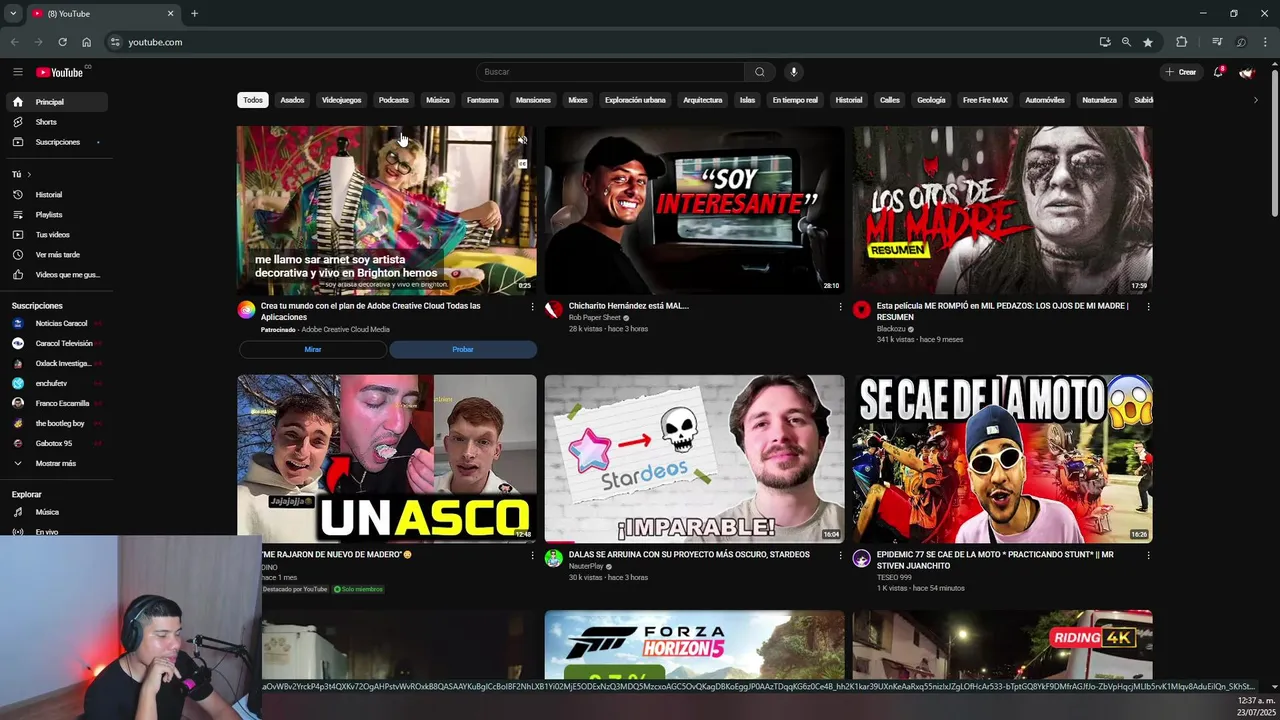Open the YouTube hamburger guide menu
The width and height of the screenshot is (1280, 720).
[17, 72]
